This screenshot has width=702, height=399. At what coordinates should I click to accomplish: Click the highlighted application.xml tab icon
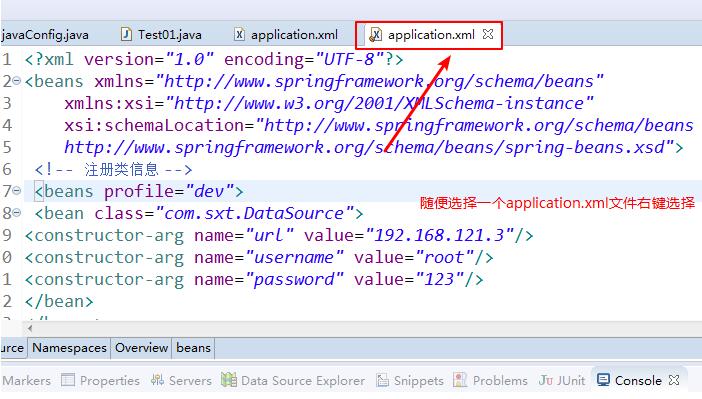[375, 34]
